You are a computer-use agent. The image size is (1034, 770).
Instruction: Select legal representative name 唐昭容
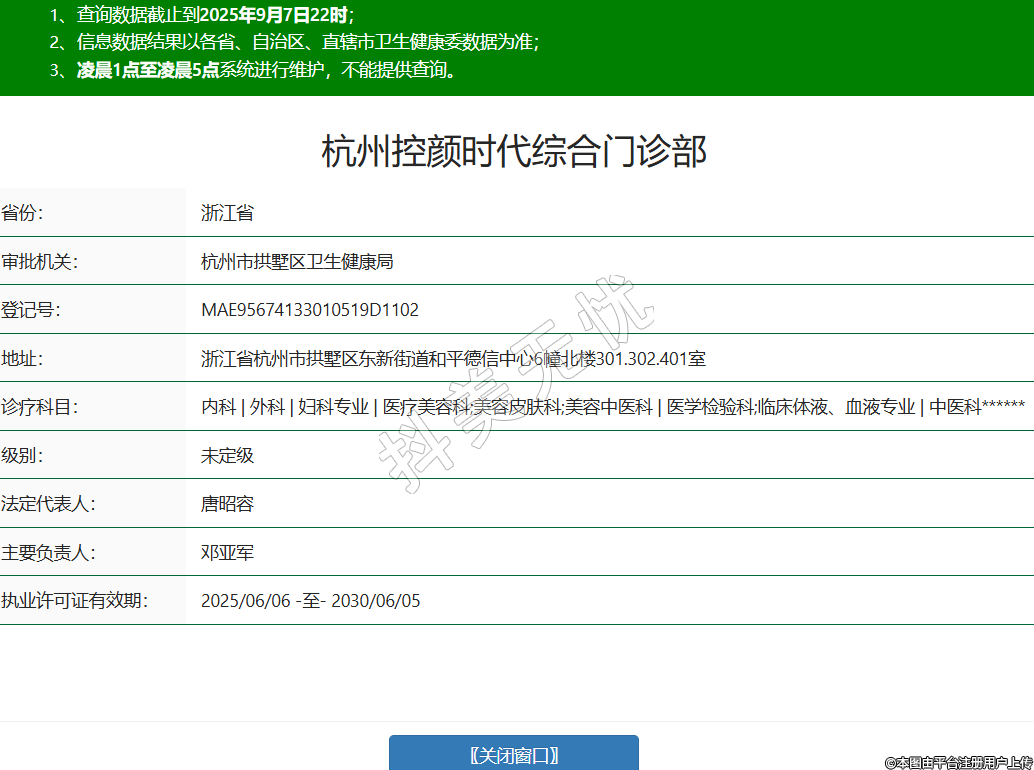pyautogui.click(x=227, y=504)
